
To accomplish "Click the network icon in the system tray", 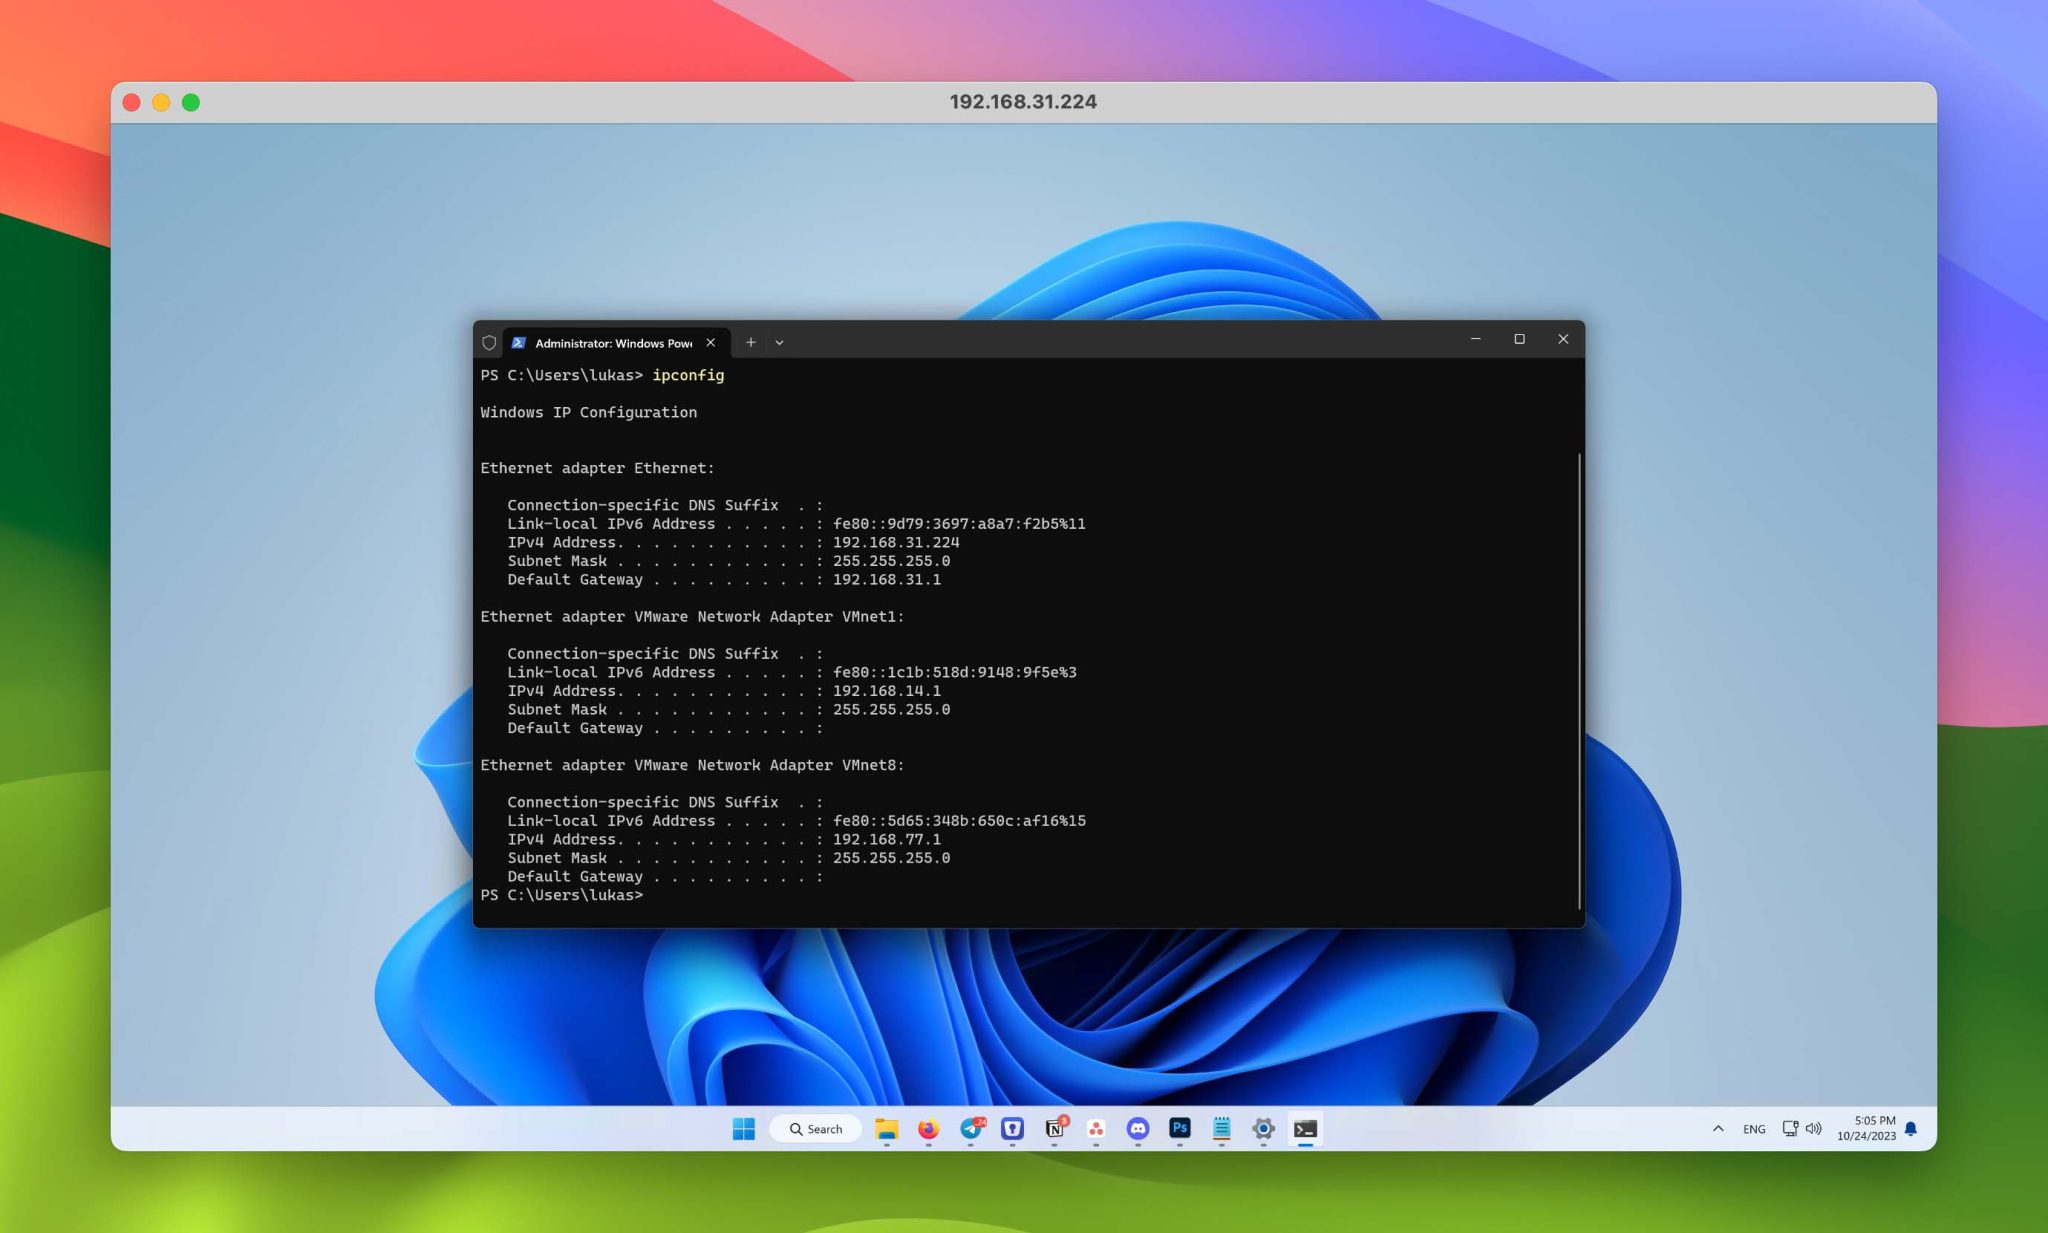I will click(x=1790, y=1128).
